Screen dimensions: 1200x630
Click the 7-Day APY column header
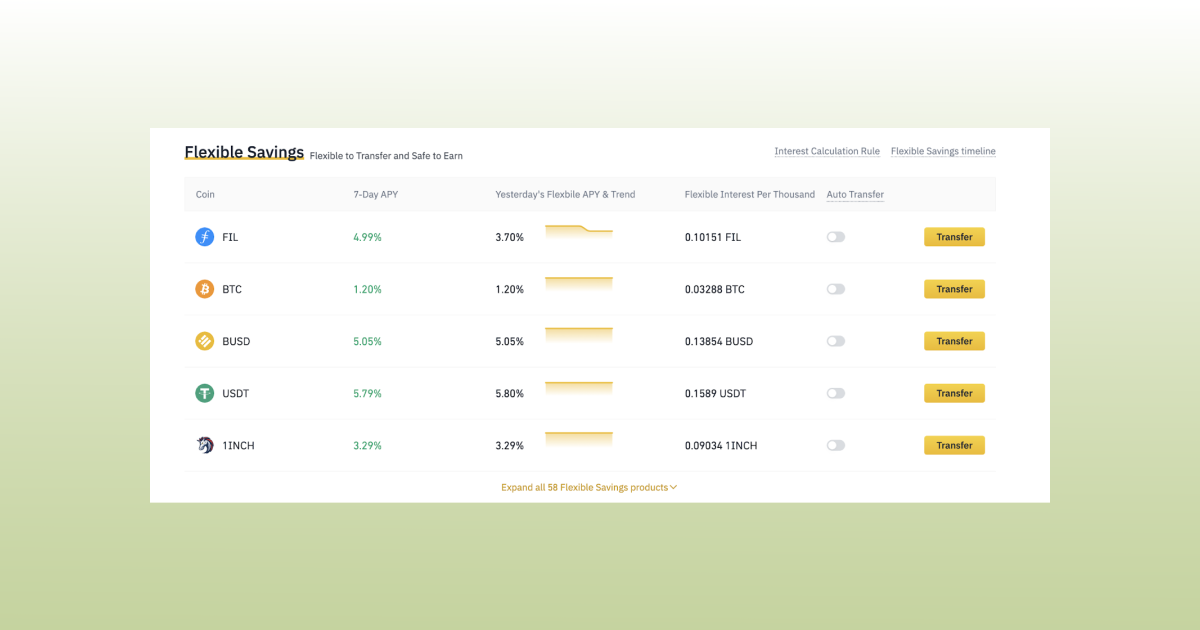point(375,194)
